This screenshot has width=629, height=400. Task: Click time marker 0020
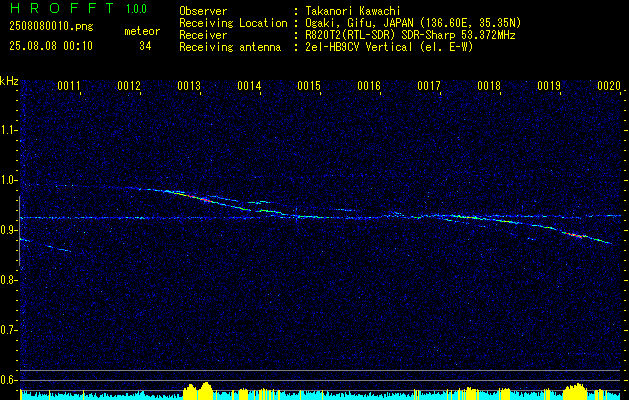[609, 86]
